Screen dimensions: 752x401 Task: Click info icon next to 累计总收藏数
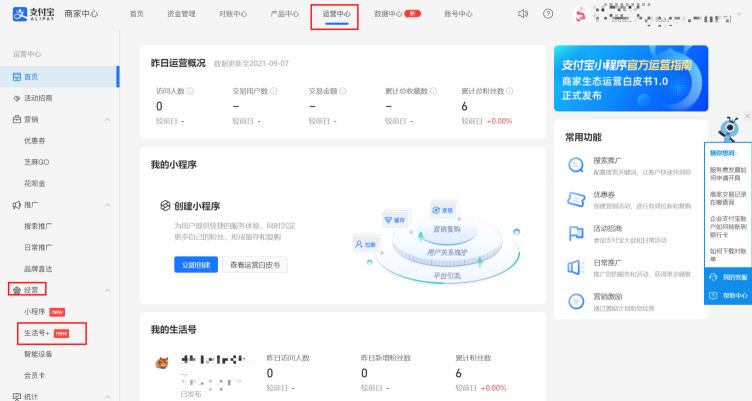433,91
